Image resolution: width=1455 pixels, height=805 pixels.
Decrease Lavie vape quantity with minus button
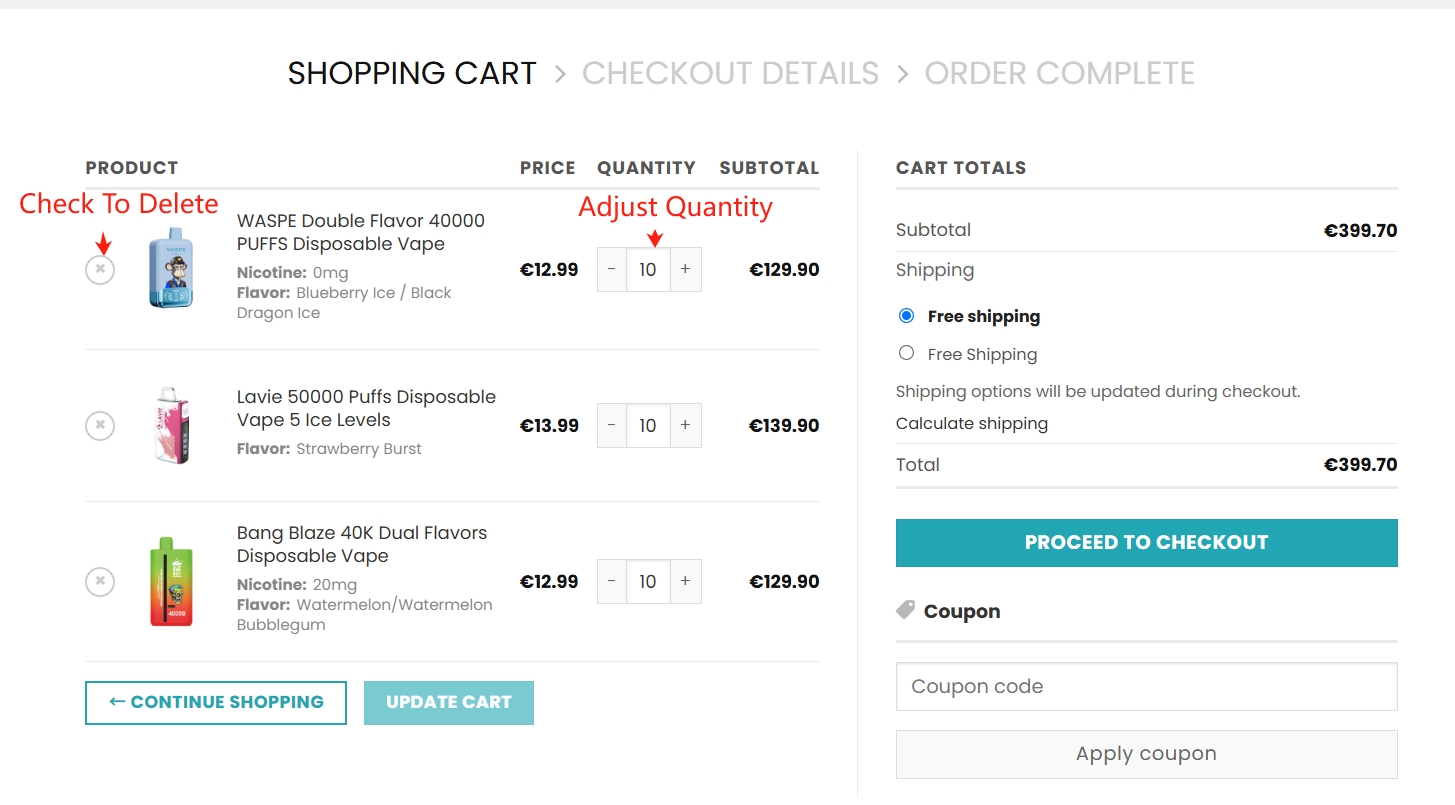[x=612, y=426]
